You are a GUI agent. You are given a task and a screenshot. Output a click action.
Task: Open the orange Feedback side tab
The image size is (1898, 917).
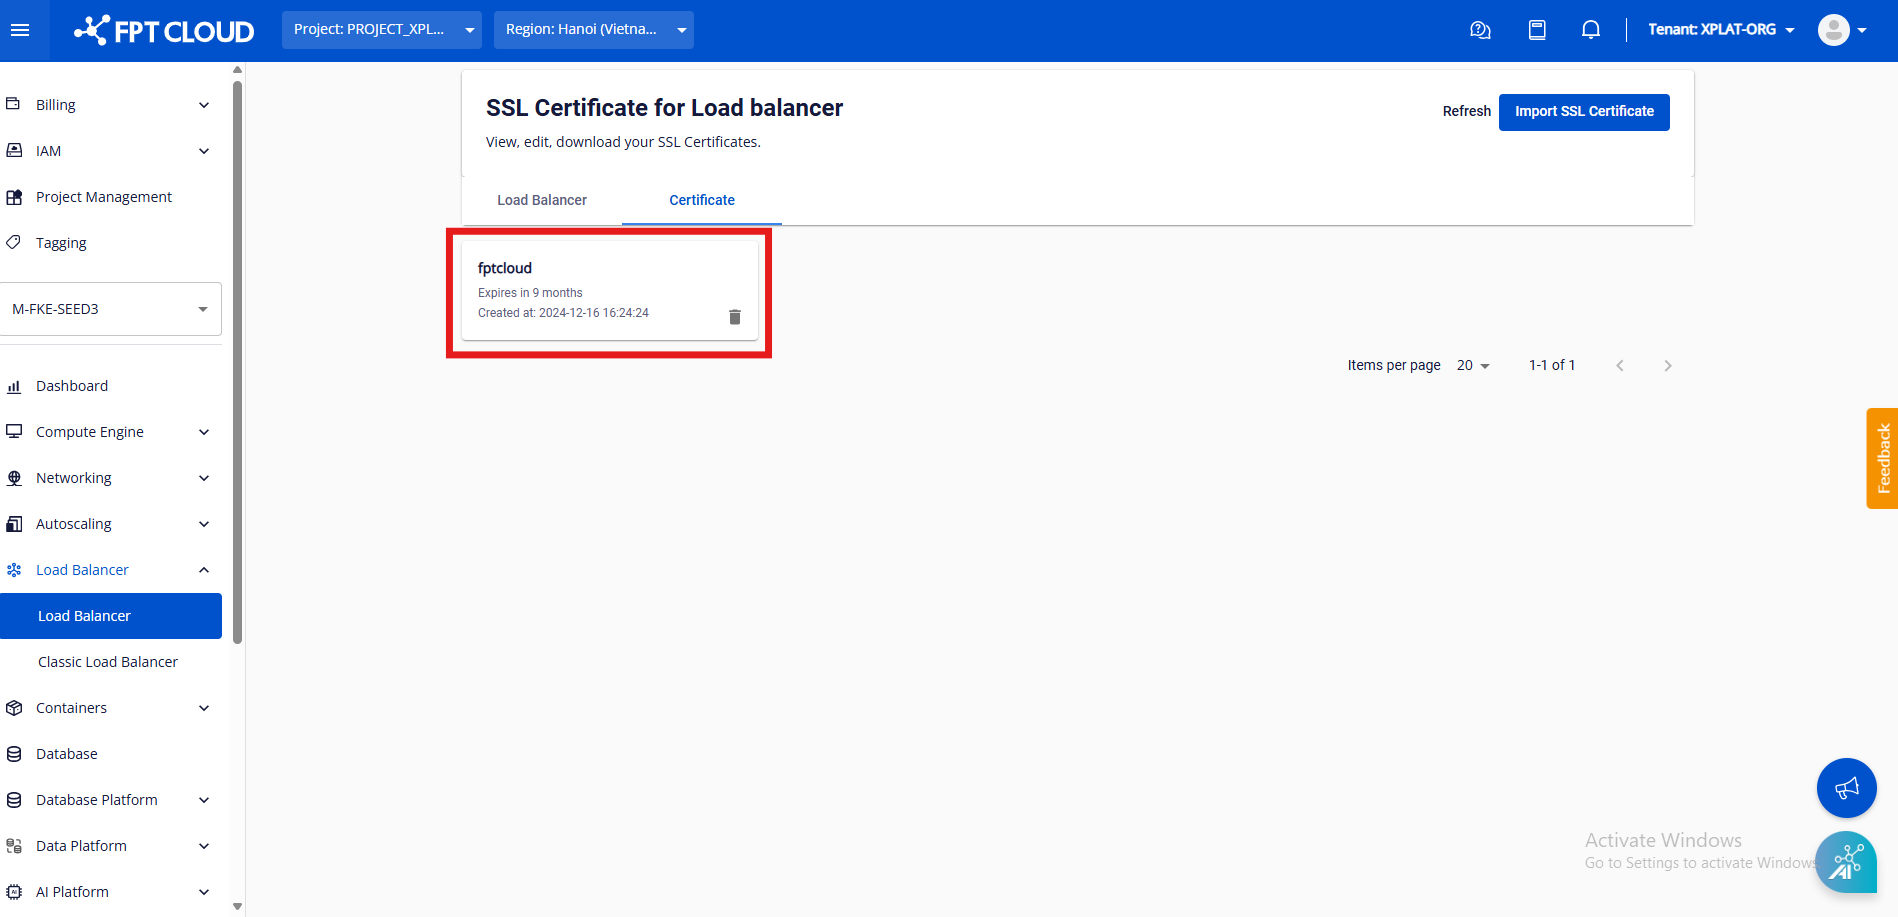click(x=1882, y=458)
